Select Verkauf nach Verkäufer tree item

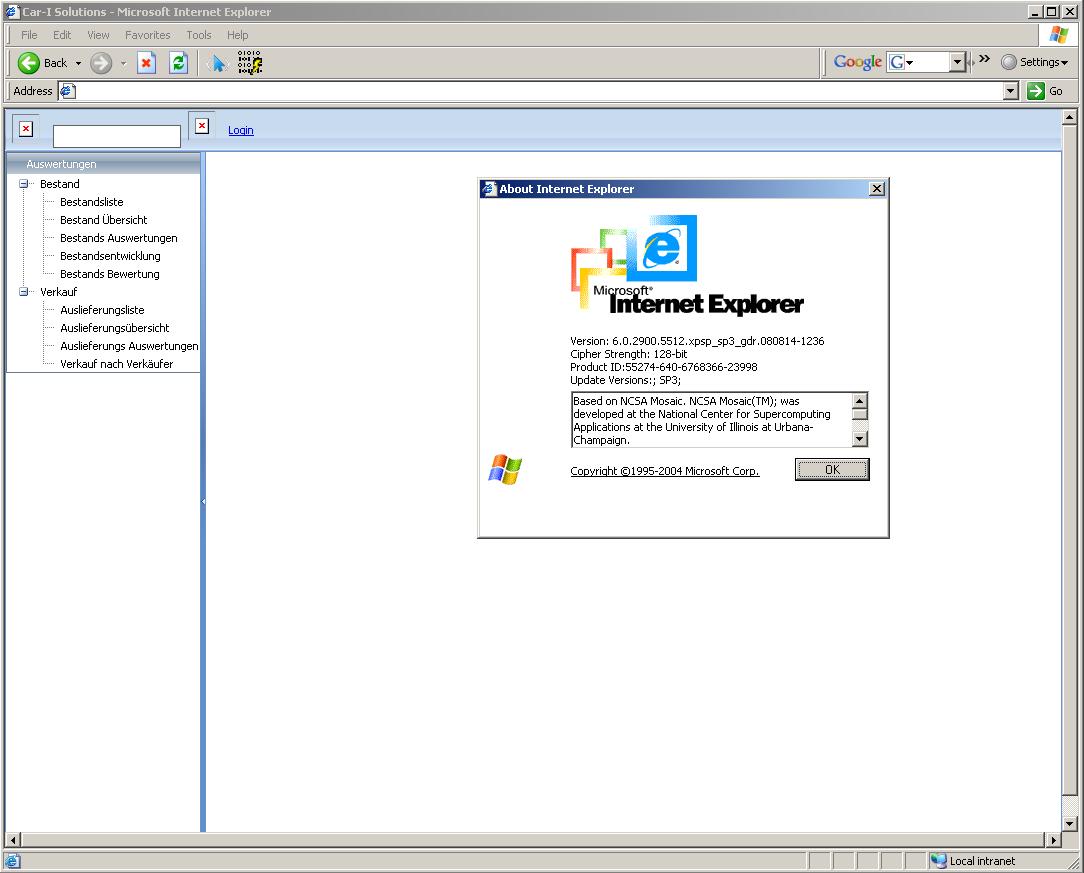pyautogui.click(x=117, y=364)
